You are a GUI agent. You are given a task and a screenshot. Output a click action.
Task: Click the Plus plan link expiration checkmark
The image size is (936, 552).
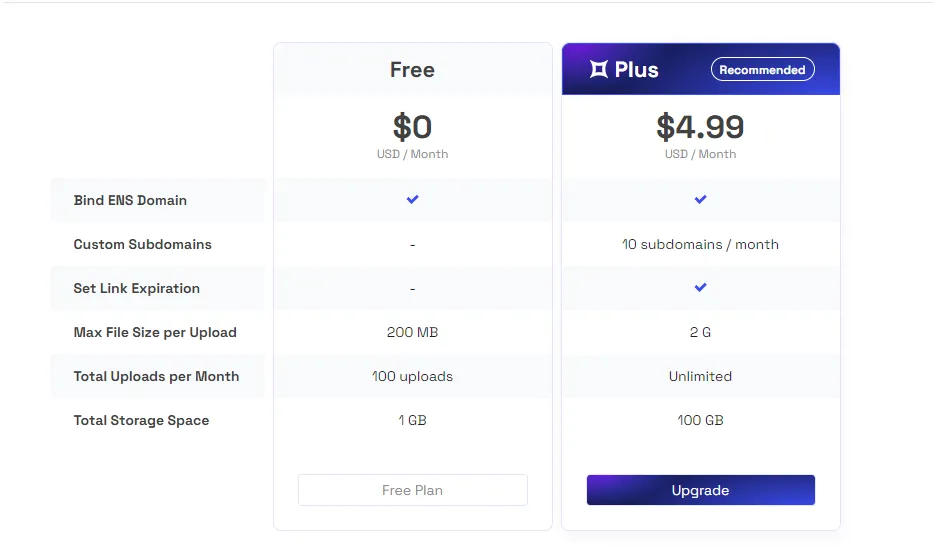coord(700,288)
